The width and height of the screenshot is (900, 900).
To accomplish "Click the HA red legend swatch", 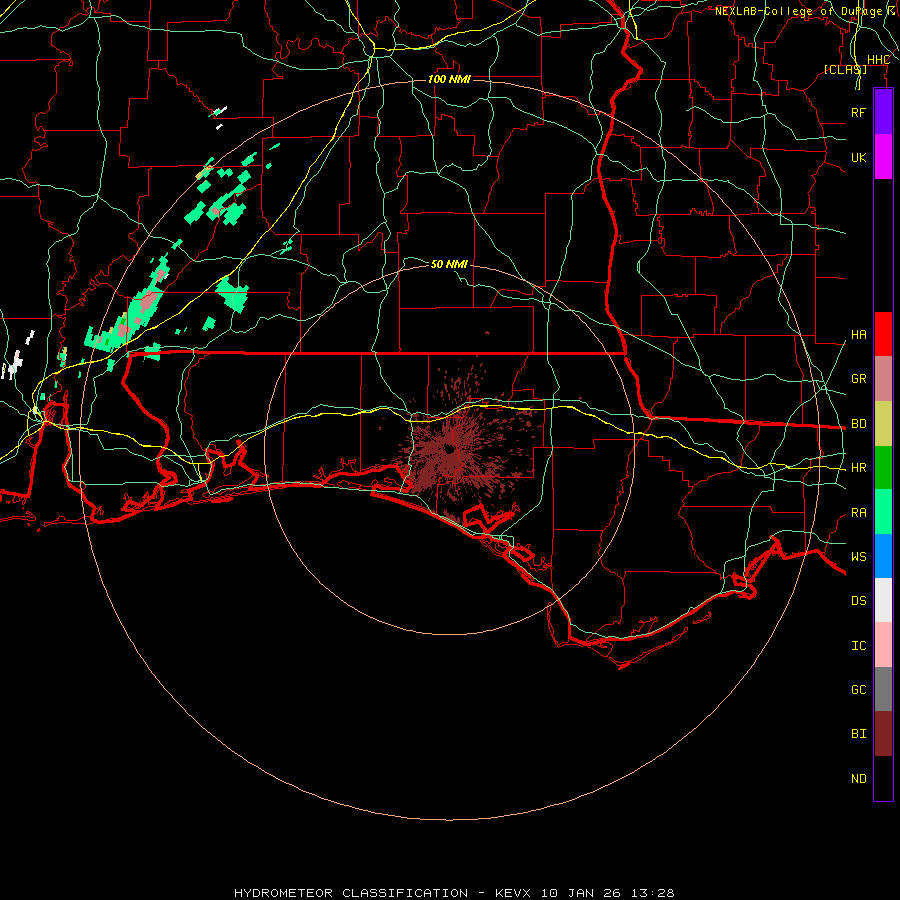I will click(x=883, y=334).
